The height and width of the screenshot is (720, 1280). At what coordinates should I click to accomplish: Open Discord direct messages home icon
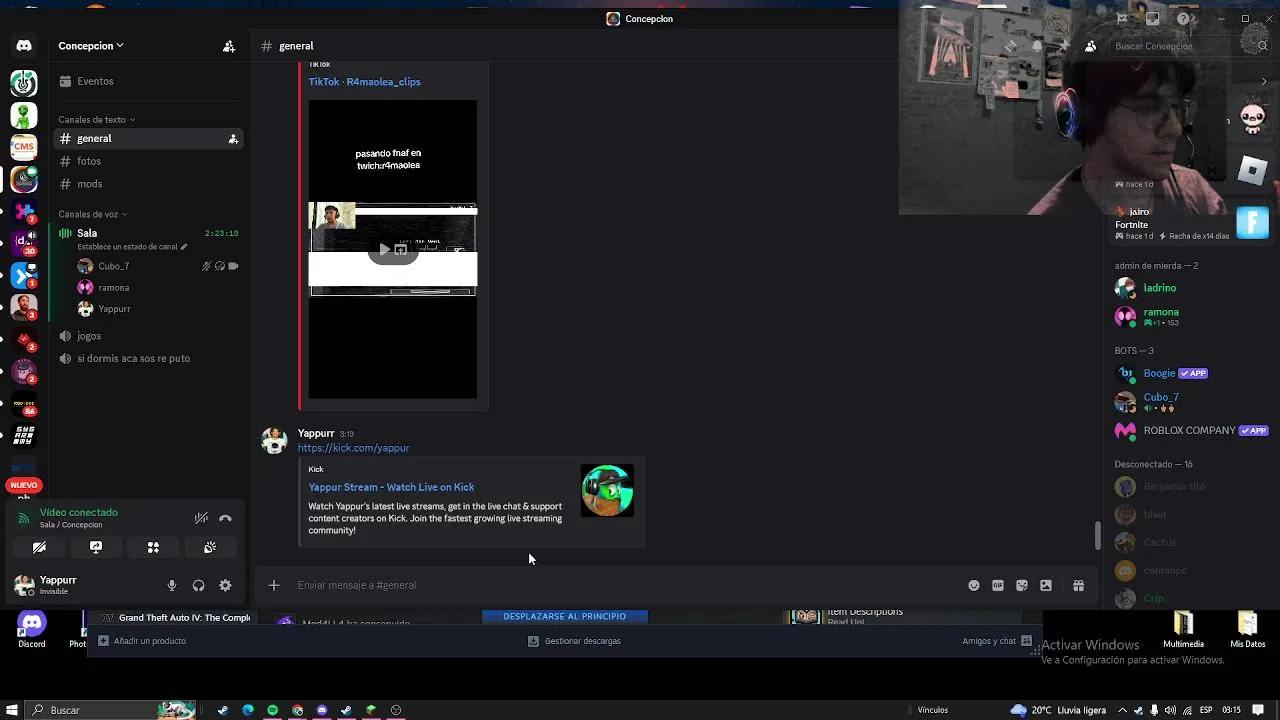tap(24, 46)
